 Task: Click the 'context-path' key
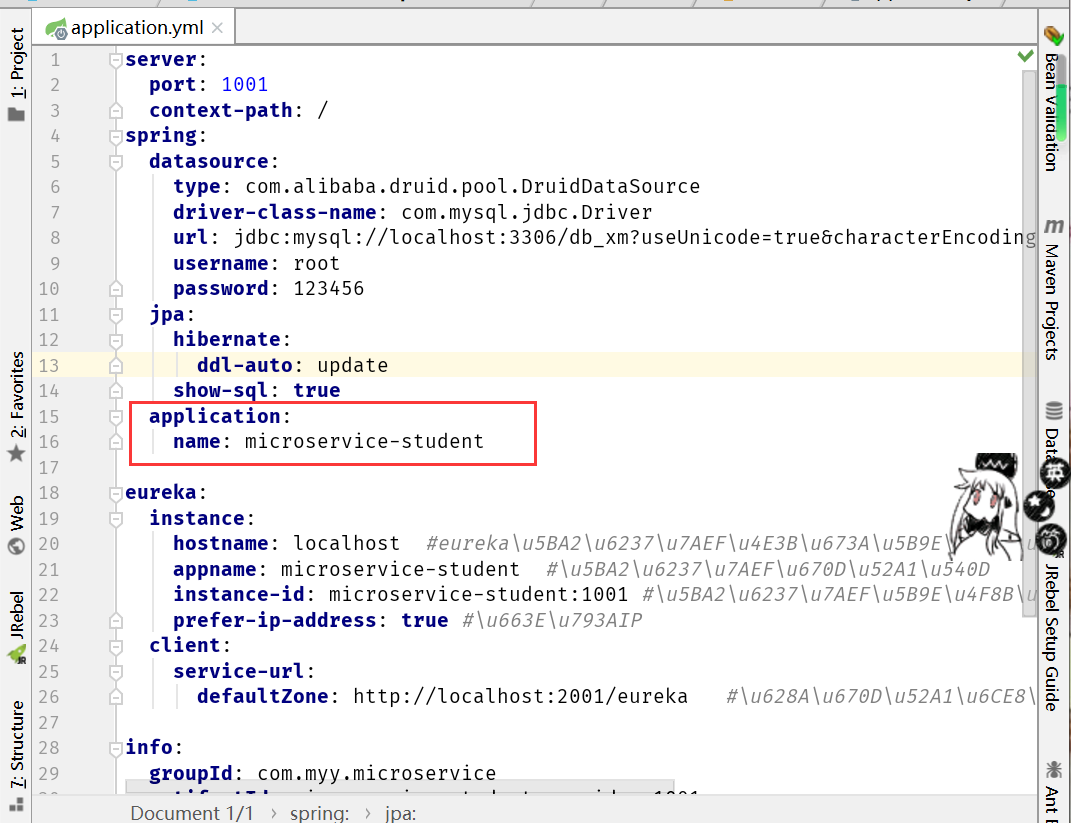pyautogui.click(x=221, y=111)
